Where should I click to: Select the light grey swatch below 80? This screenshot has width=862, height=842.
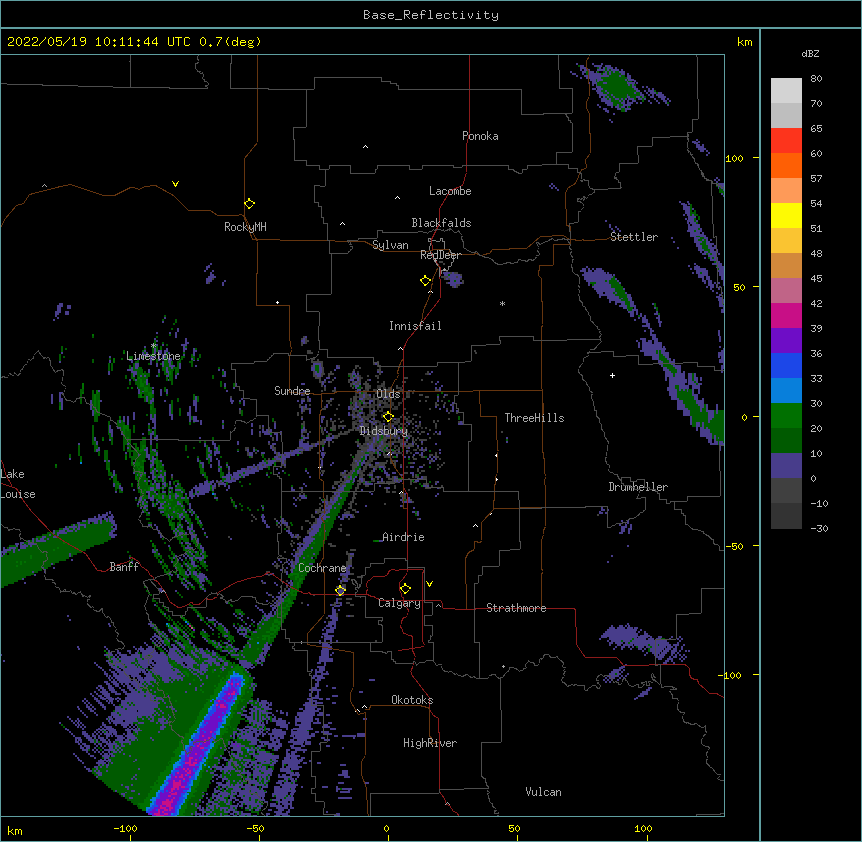[786, 91]
